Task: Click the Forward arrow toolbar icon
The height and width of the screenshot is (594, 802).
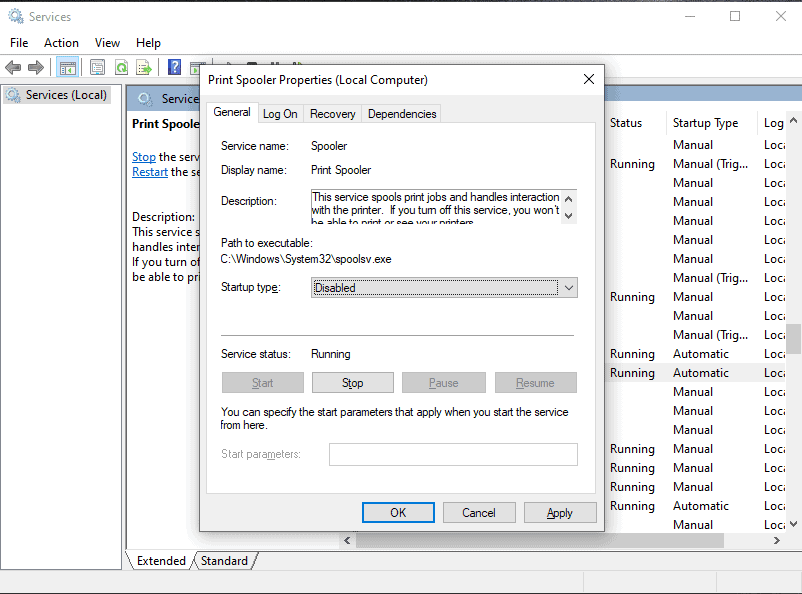Action: point(36,68)
